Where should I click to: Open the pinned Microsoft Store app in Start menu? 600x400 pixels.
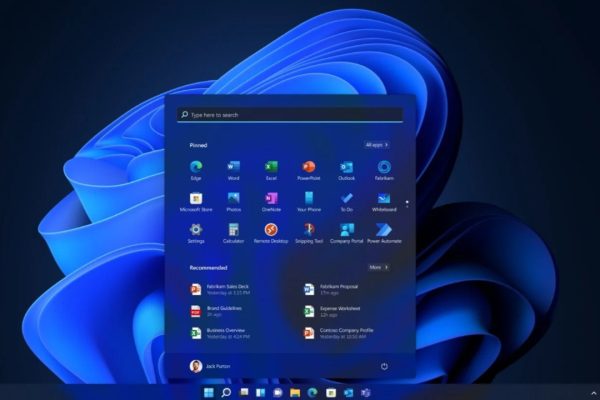(196, 202)
